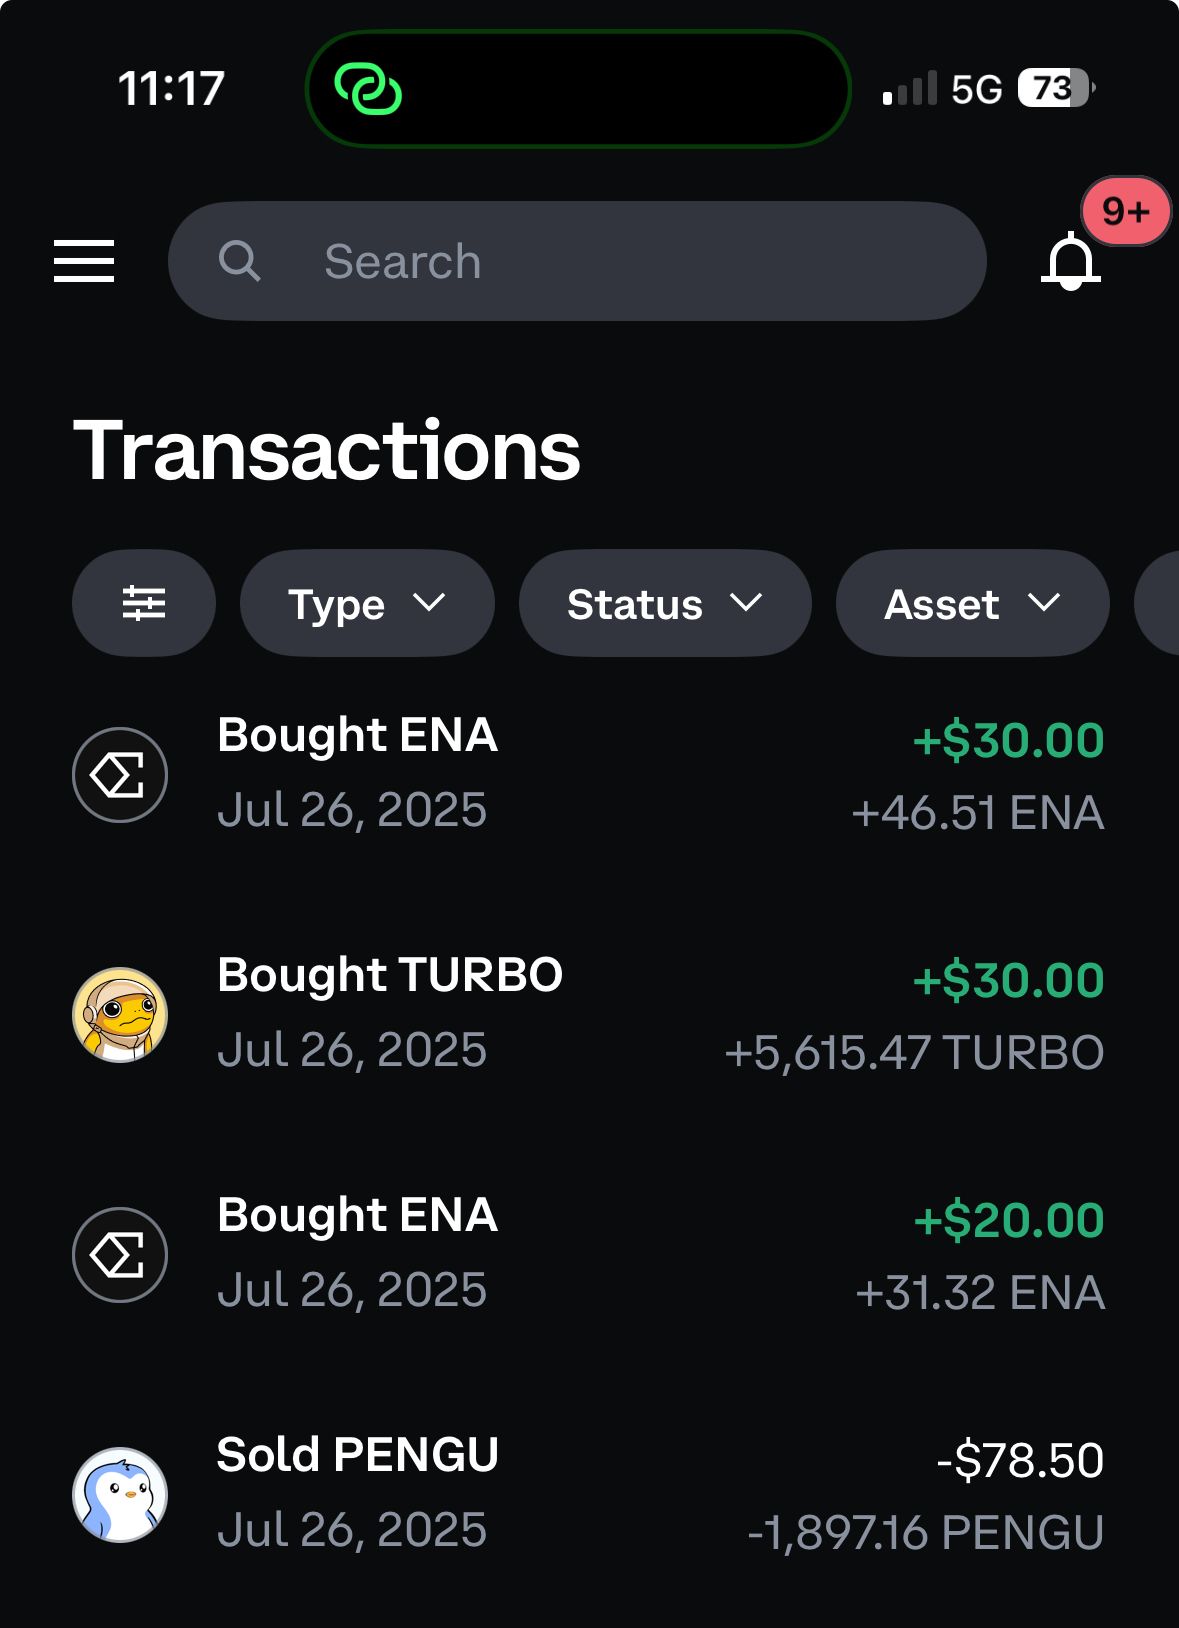Tap the second ENA token icon
The image size is (1179, 1628).
click(x=120, y=1255)
